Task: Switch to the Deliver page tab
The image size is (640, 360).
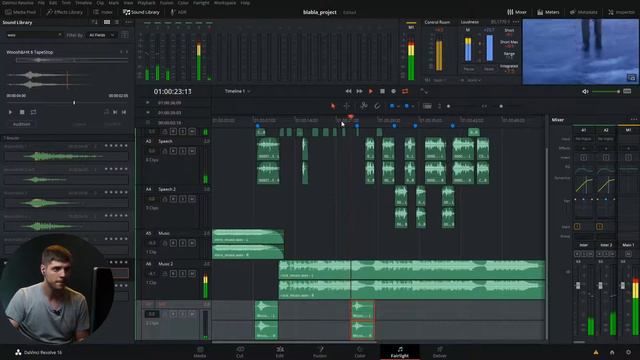Action: tap(440, 352)
